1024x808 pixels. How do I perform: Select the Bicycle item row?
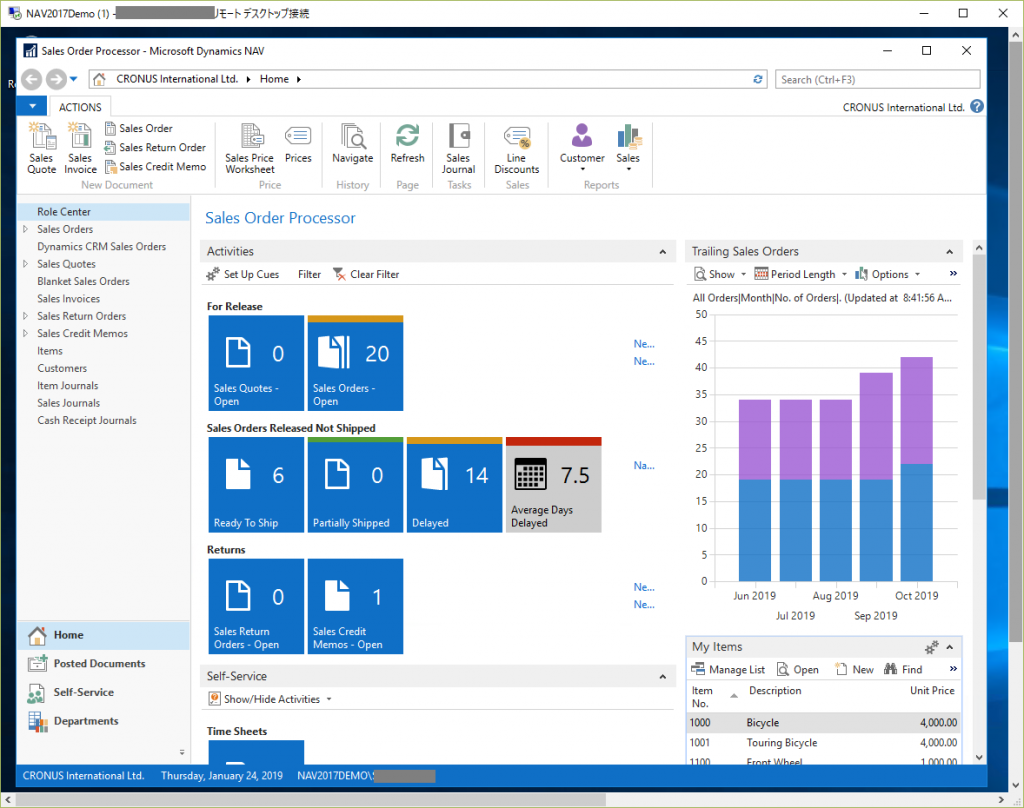point(824,722)
